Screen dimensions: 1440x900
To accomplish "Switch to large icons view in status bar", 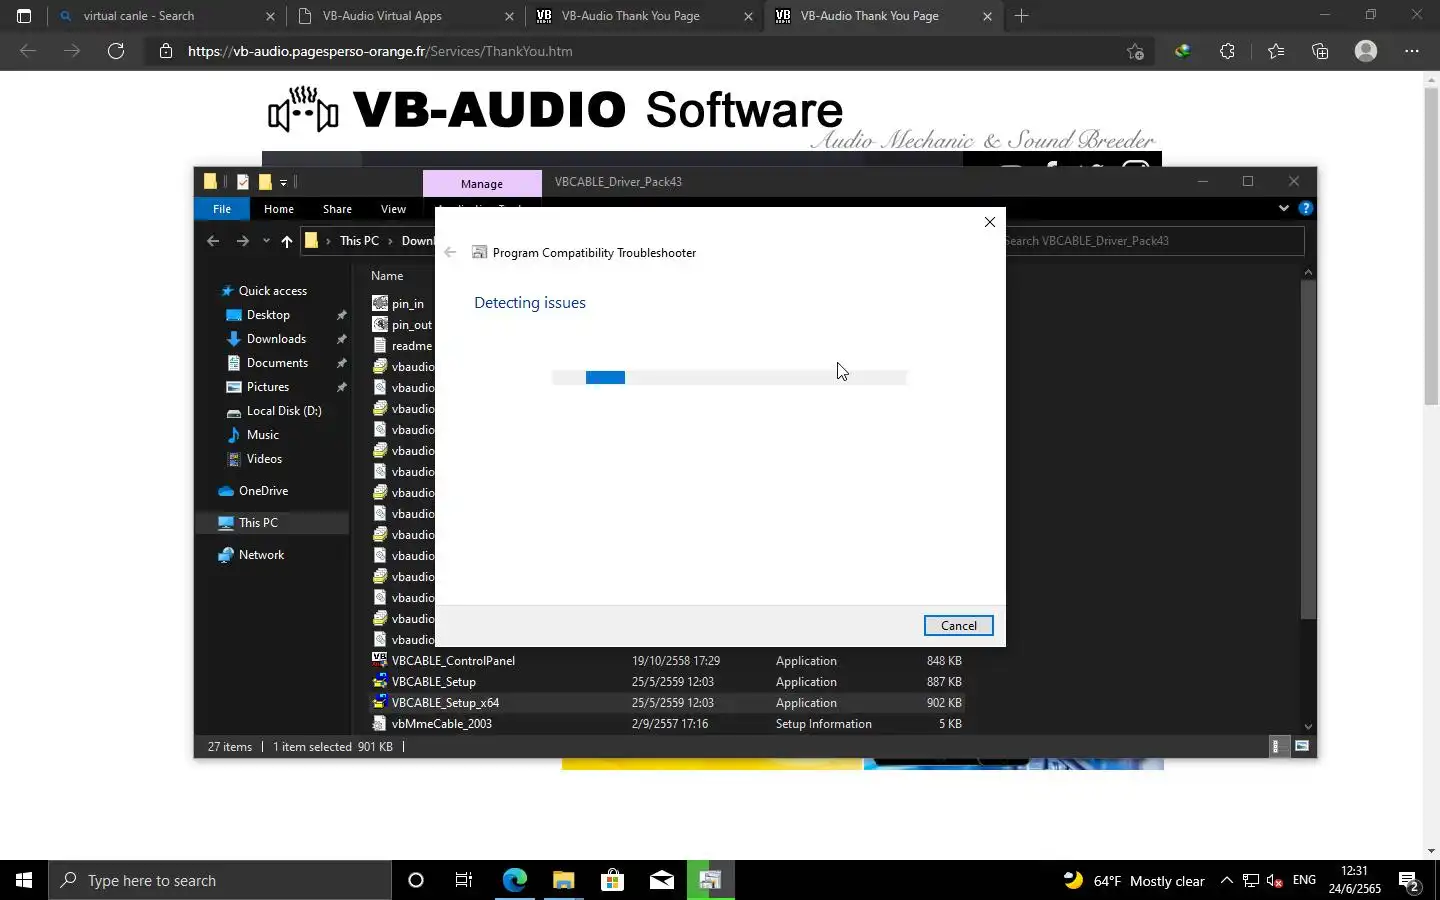I will (1302, 746).
